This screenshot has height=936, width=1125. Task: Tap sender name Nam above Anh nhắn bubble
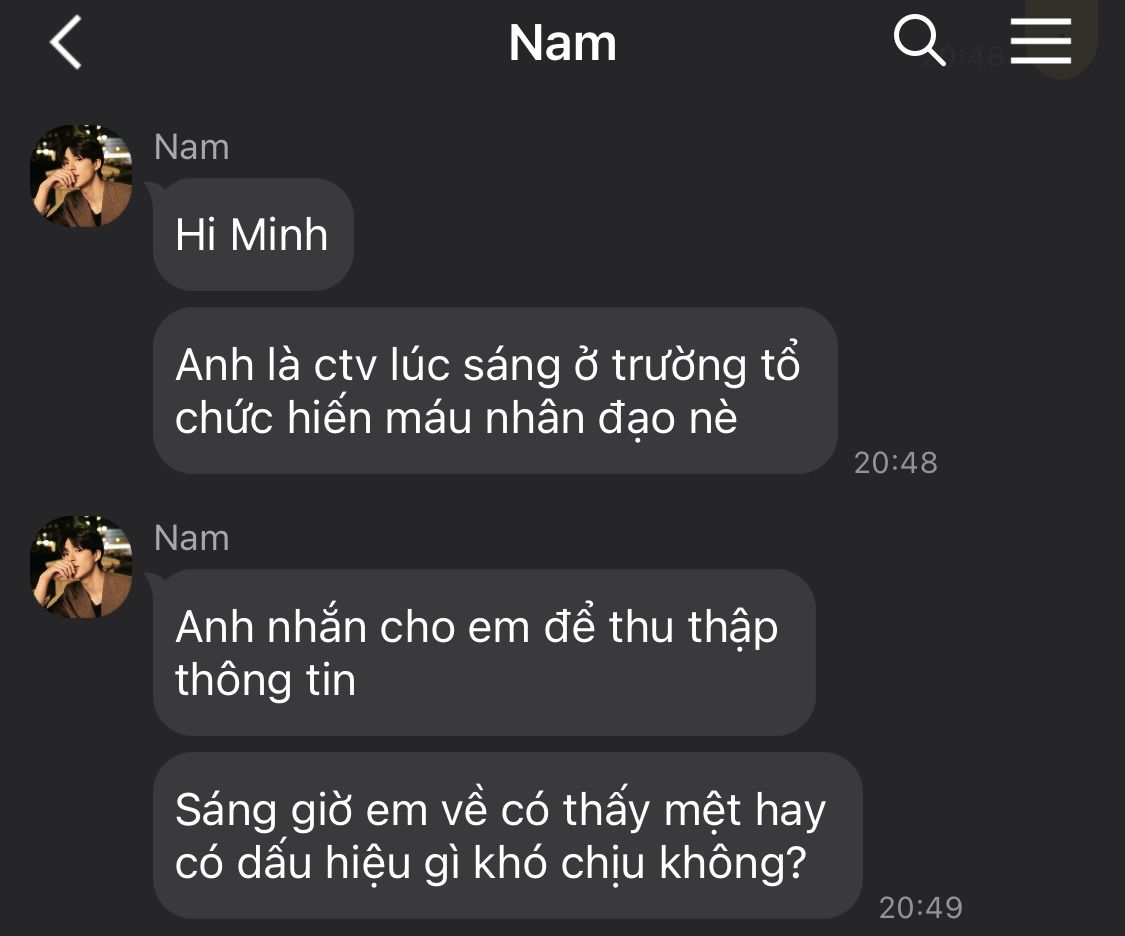(192, 538)
